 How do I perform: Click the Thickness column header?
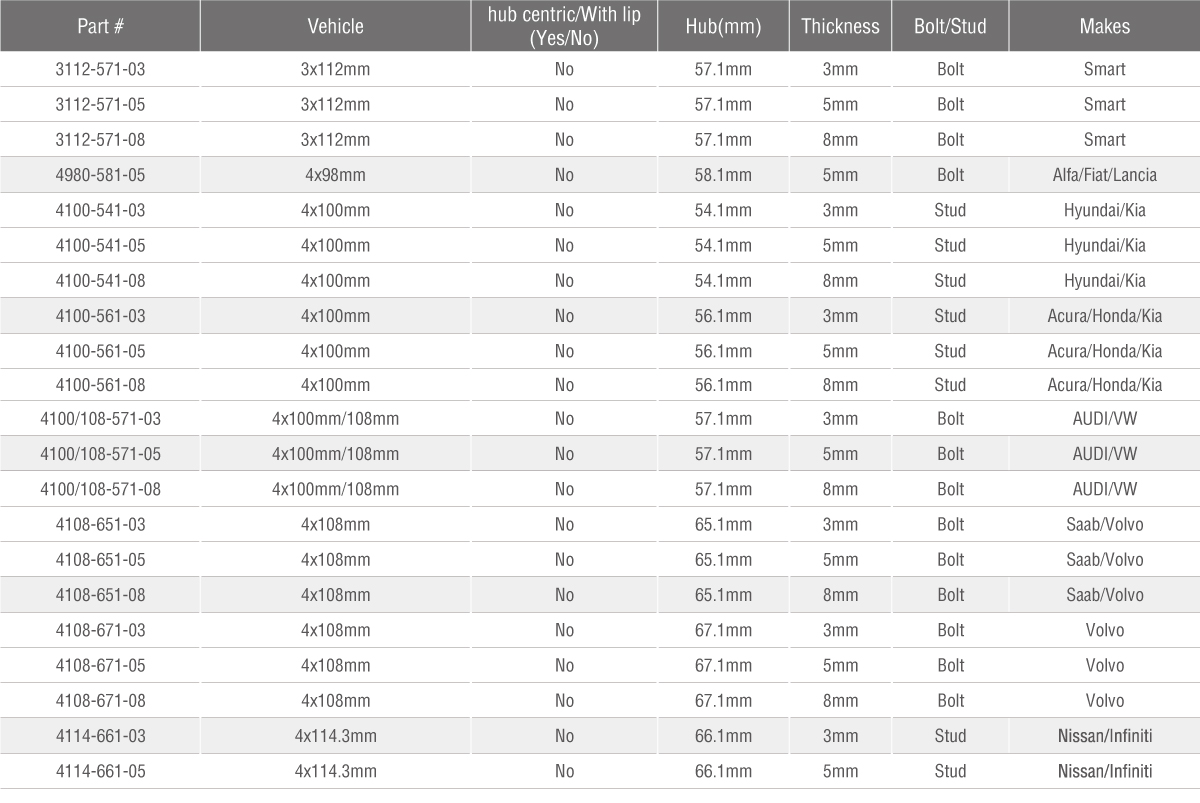point(840,26)
